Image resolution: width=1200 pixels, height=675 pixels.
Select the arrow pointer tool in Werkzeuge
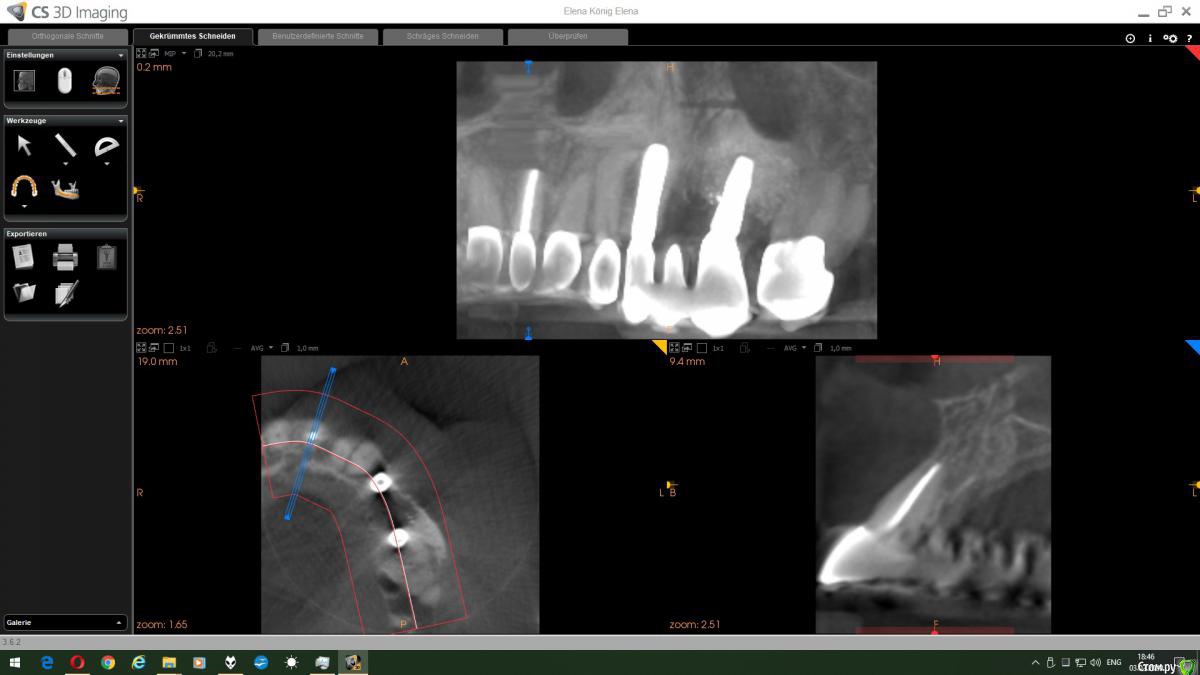click(25, 146)
